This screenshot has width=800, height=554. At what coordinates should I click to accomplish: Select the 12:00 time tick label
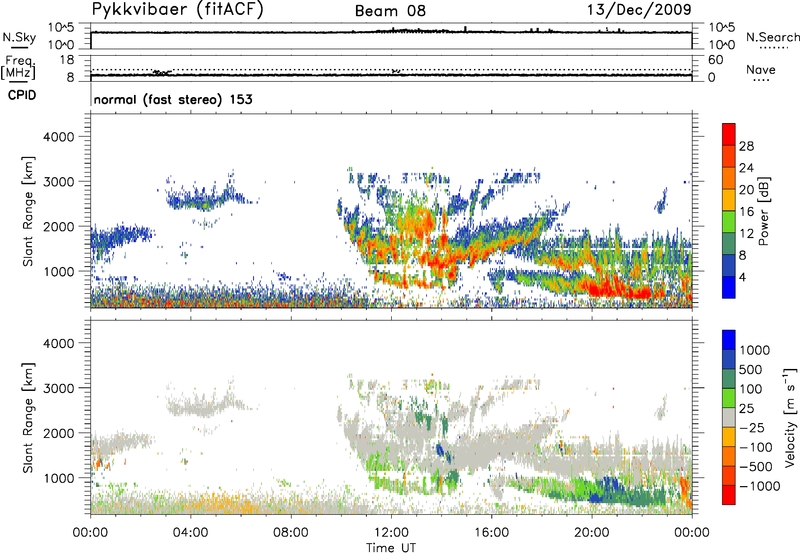[391, 533]
